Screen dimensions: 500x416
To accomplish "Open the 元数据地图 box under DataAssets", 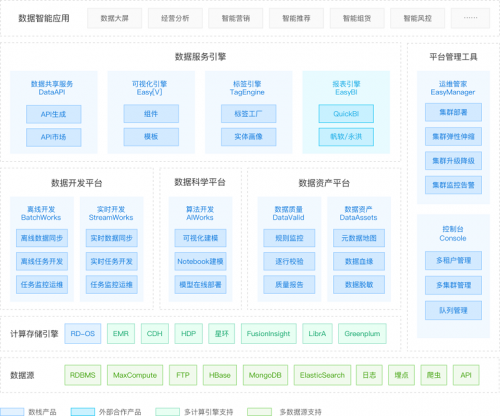I will 359,238.
